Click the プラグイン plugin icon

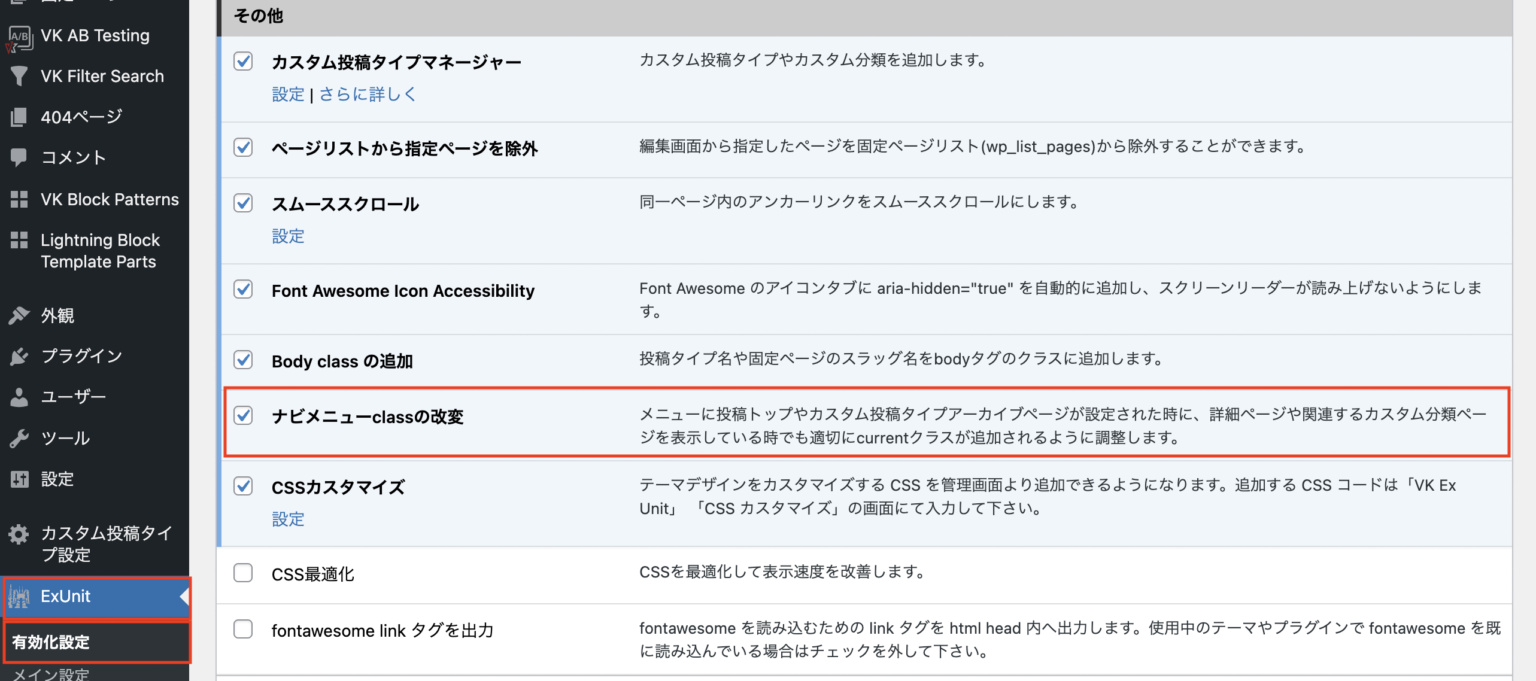pos(20,356)
